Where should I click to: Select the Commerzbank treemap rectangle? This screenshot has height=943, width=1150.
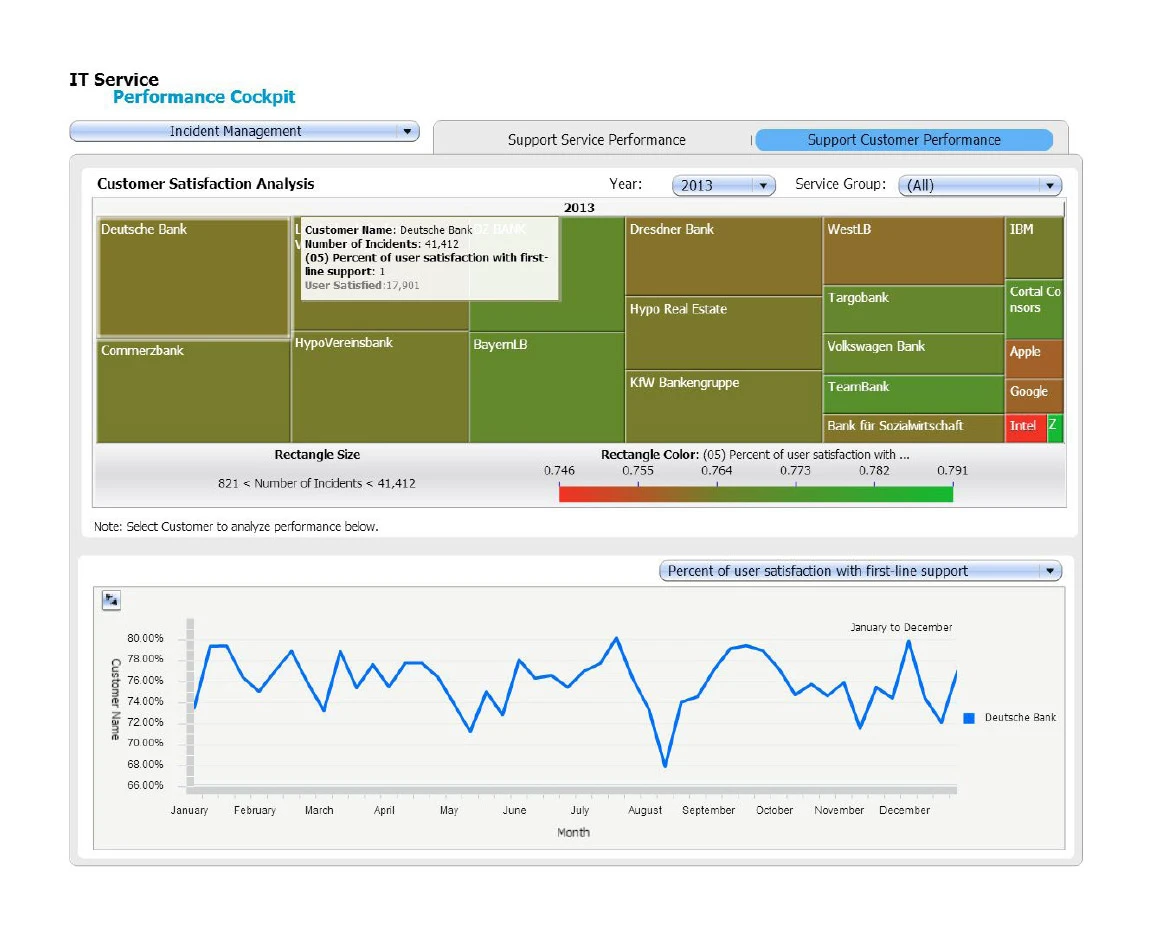(194, 392)
